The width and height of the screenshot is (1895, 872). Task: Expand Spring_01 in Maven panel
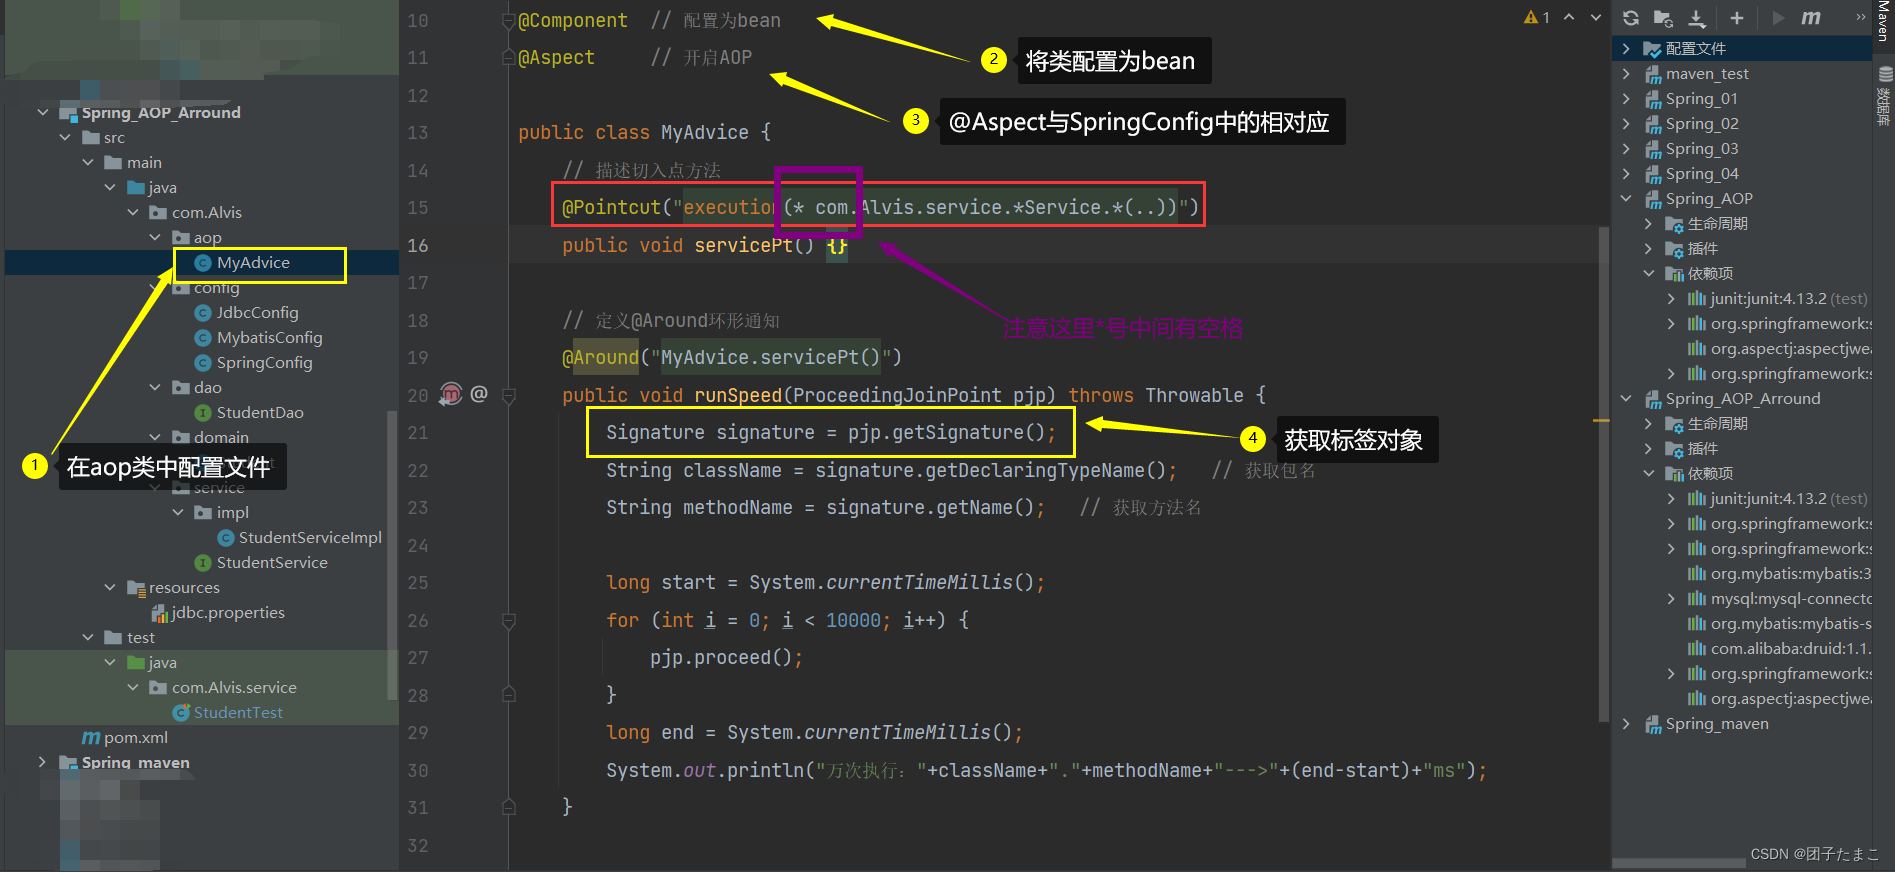[1626, 98]
